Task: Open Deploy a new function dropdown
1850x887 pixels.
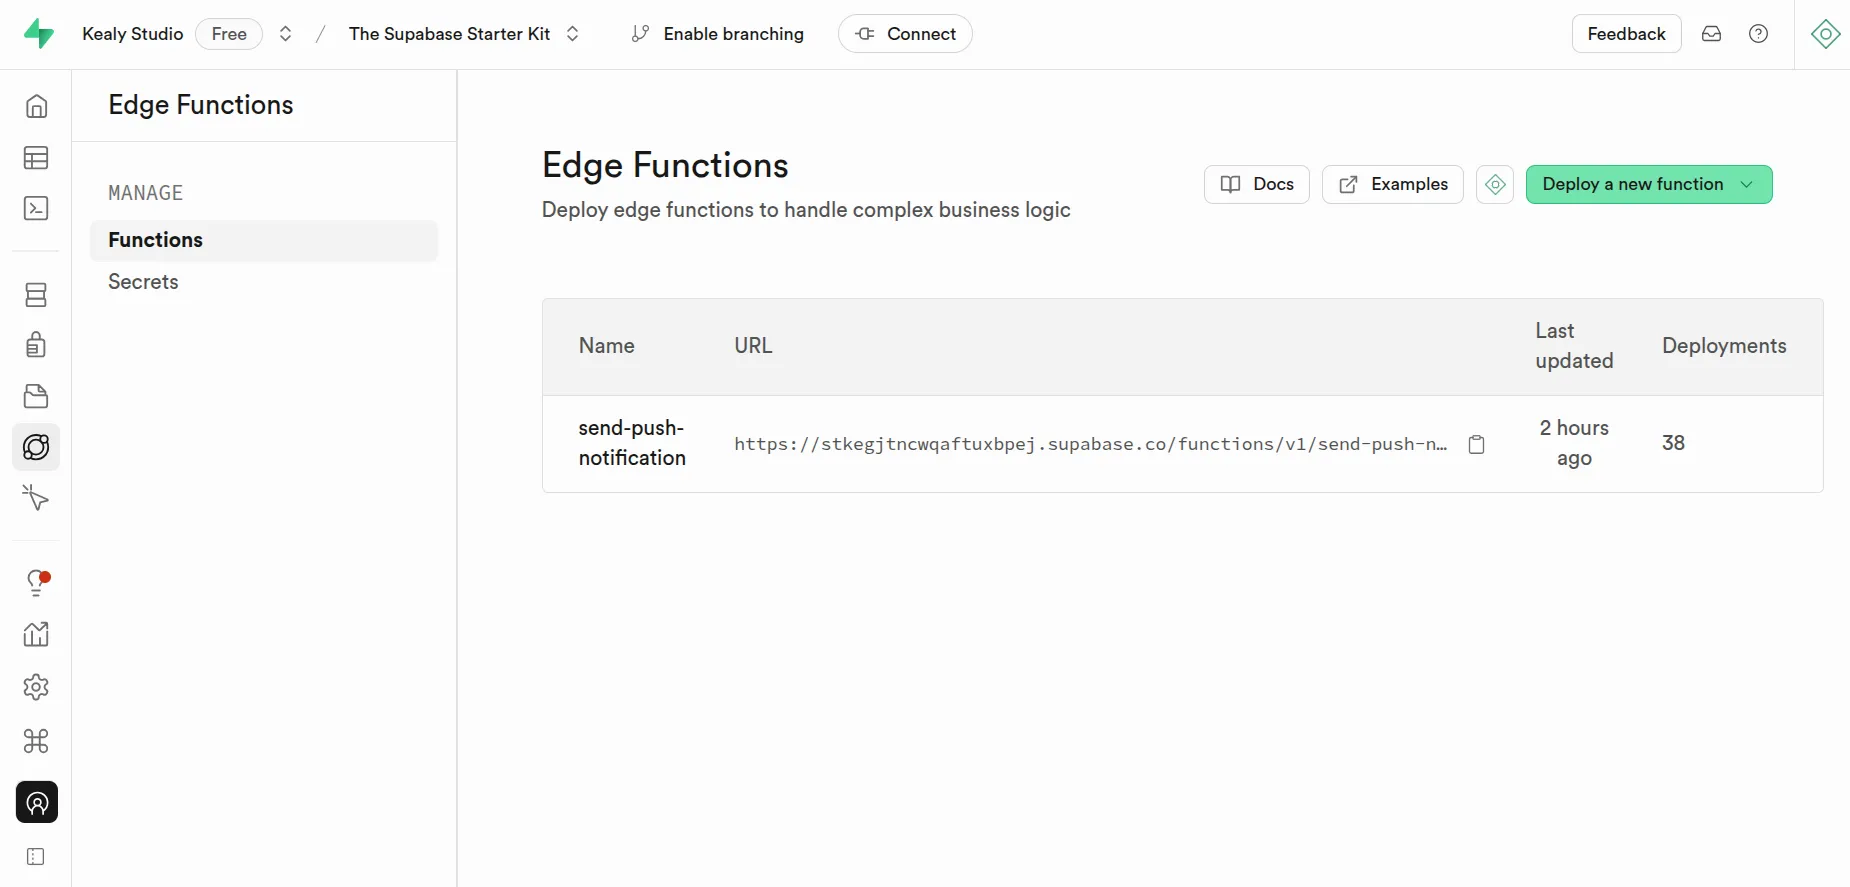Action: point(1648,184)
